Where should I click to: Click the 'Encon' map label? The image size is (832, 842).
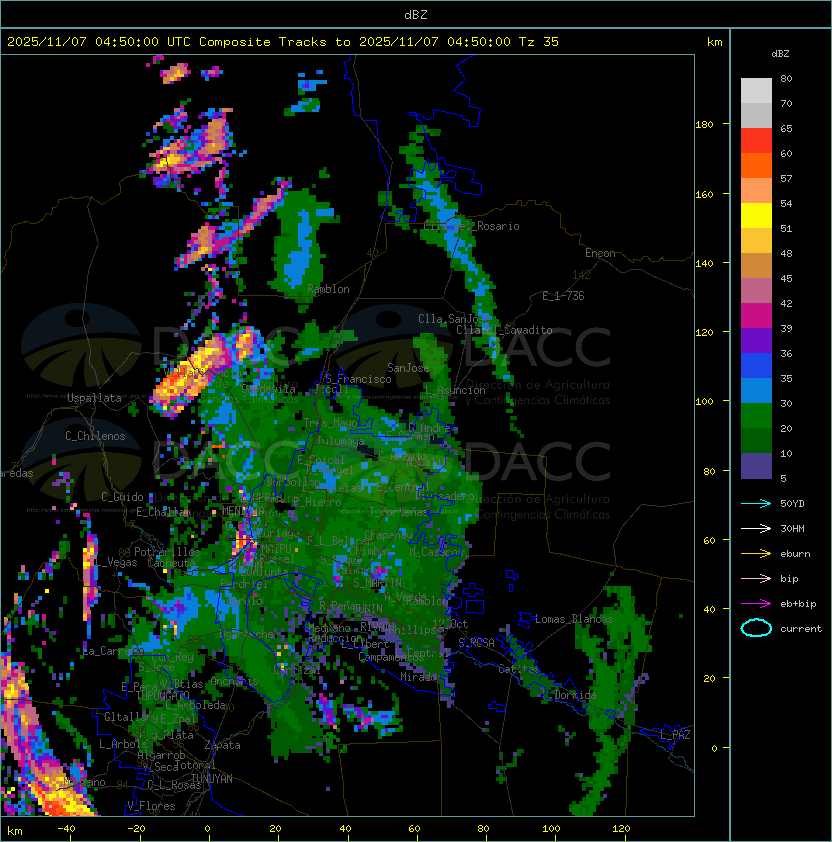click(x=600, y=253)
